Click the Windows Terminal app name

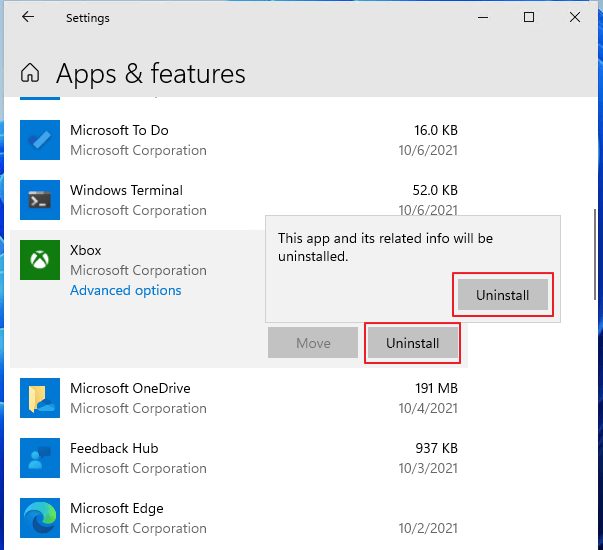point(126,190)
